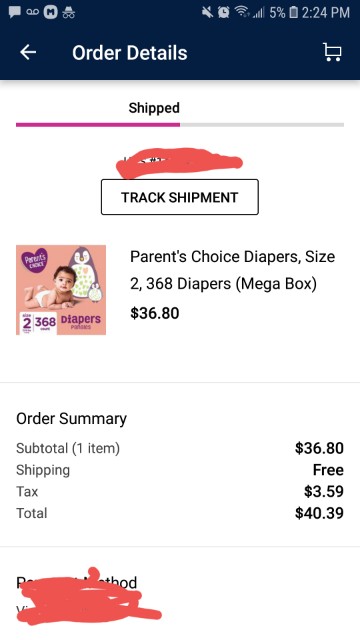Viewport: 360px width, 640px height.
Task: Tap the incognito glasses status icon
Action: coord(69,13)
